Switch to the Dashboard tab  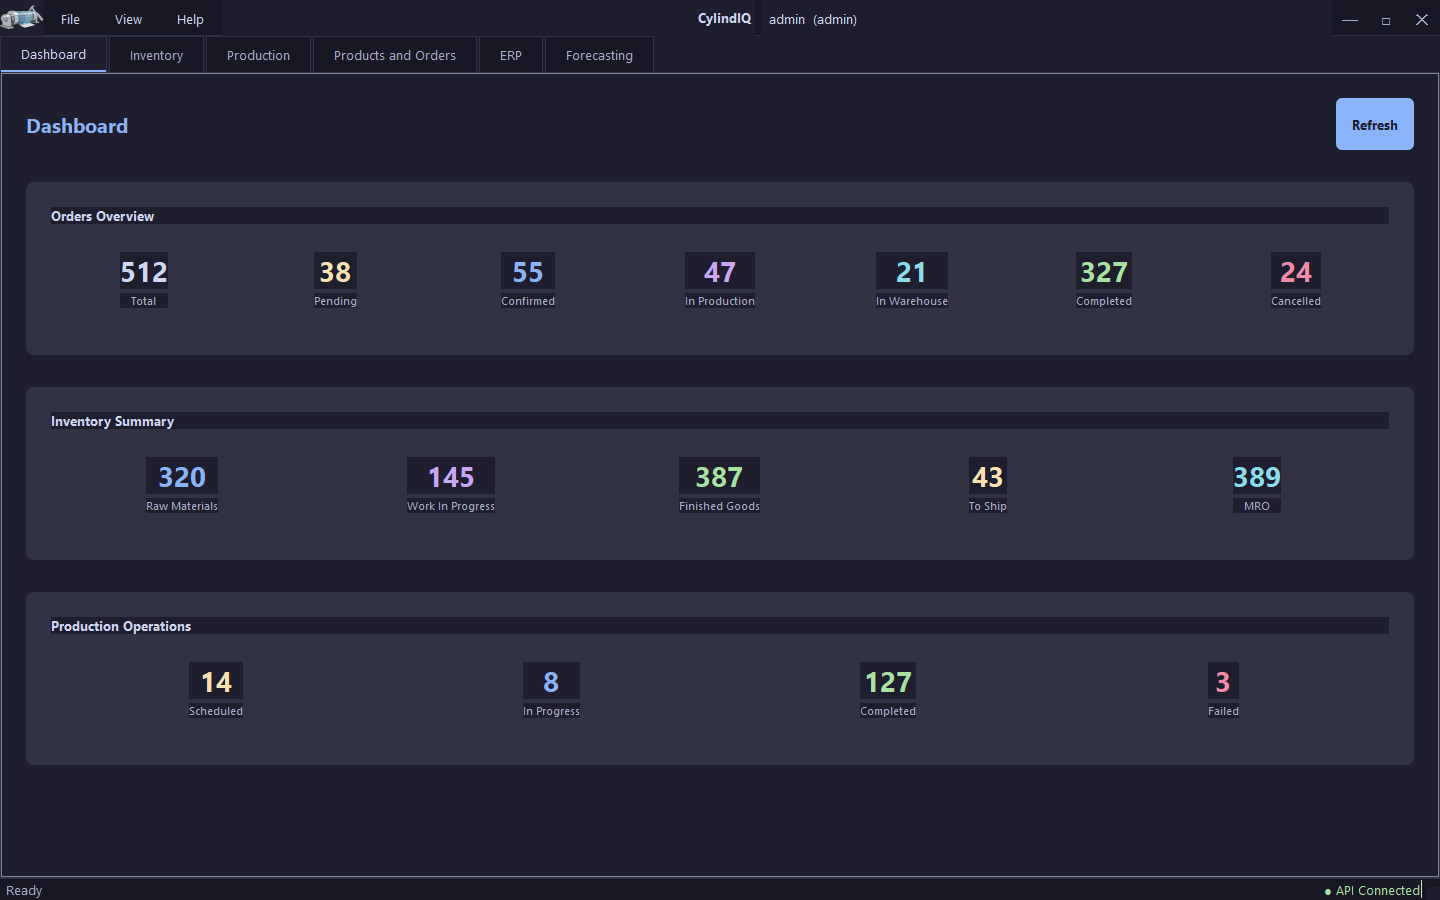coord(54,55)
